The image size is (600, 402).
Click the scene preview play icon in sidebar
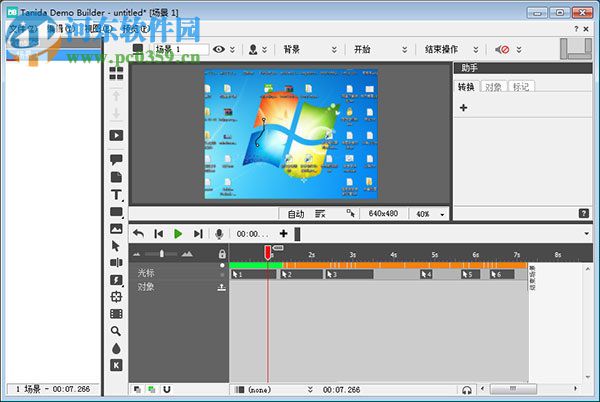click(x=116, y=135)
